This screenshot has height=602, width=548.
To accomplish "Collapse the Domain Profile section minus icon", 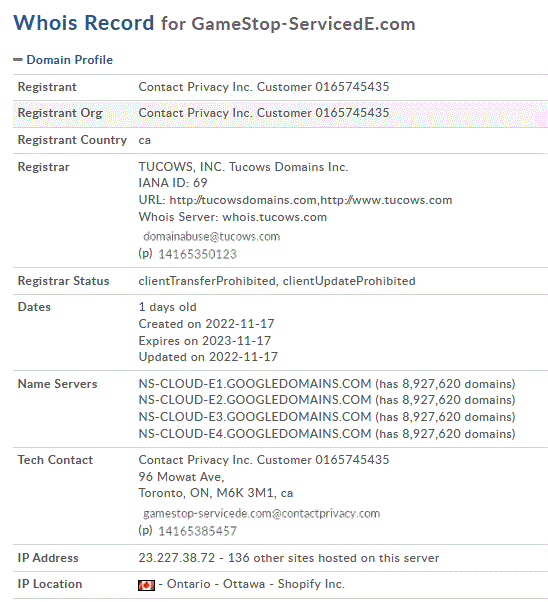I will (18, 60).
